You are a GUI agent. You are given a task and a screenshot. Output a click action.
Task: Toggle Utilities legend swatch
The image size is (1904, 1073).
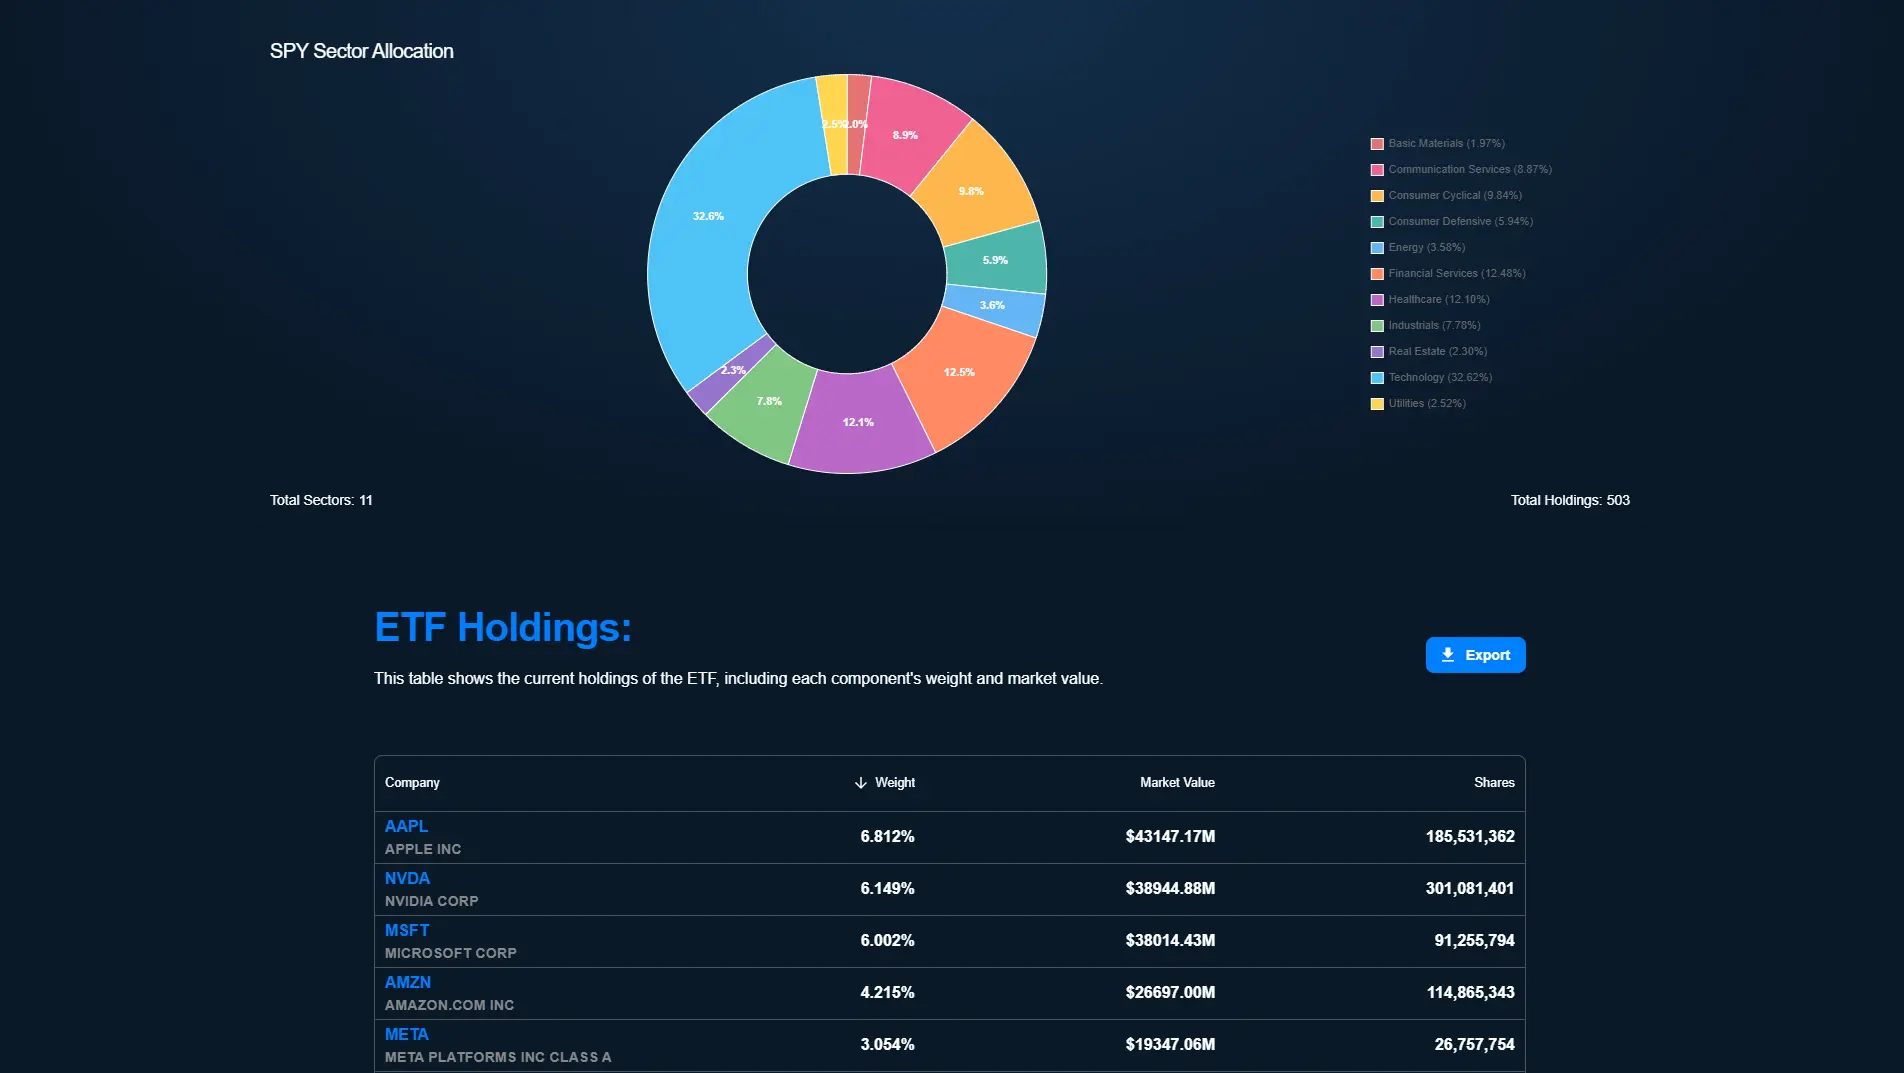tap(1377, 404)
